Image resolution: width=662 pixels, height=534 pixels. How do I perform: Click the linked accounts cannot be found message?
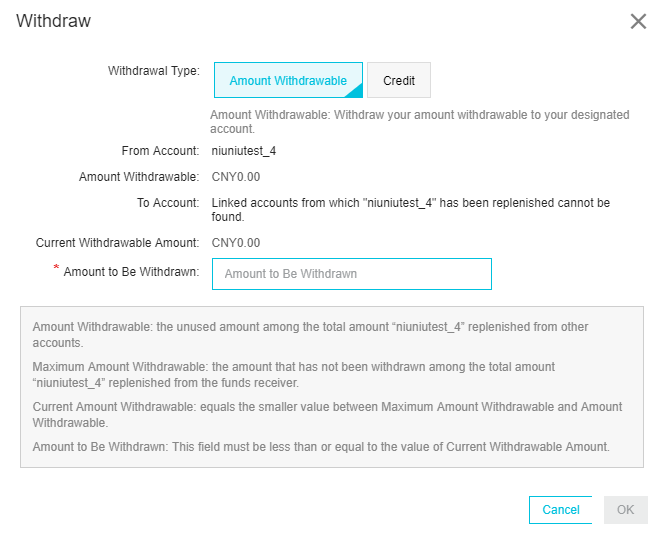point(410,210)
